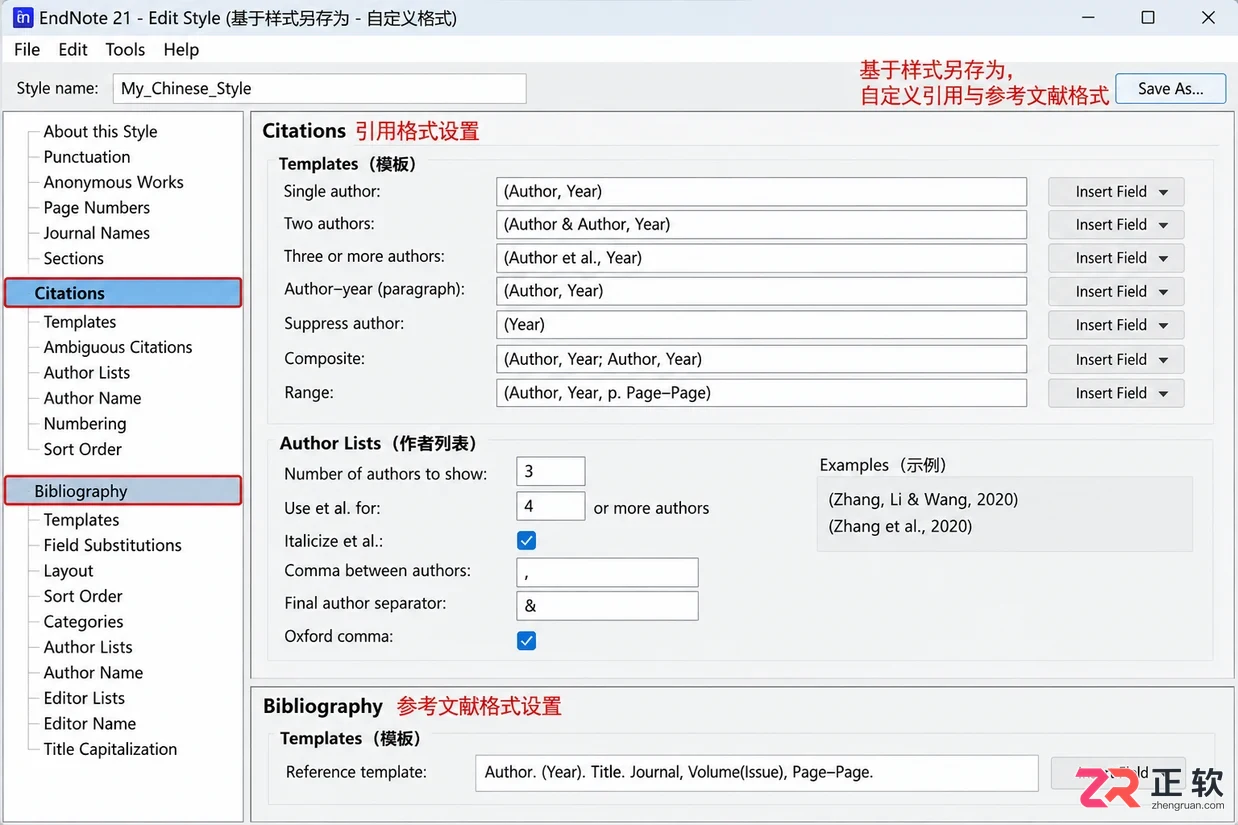This screenshot has width=1238, height=825.
Task: Click the EndNote app icon in title bar
Action: pos(23,17)
